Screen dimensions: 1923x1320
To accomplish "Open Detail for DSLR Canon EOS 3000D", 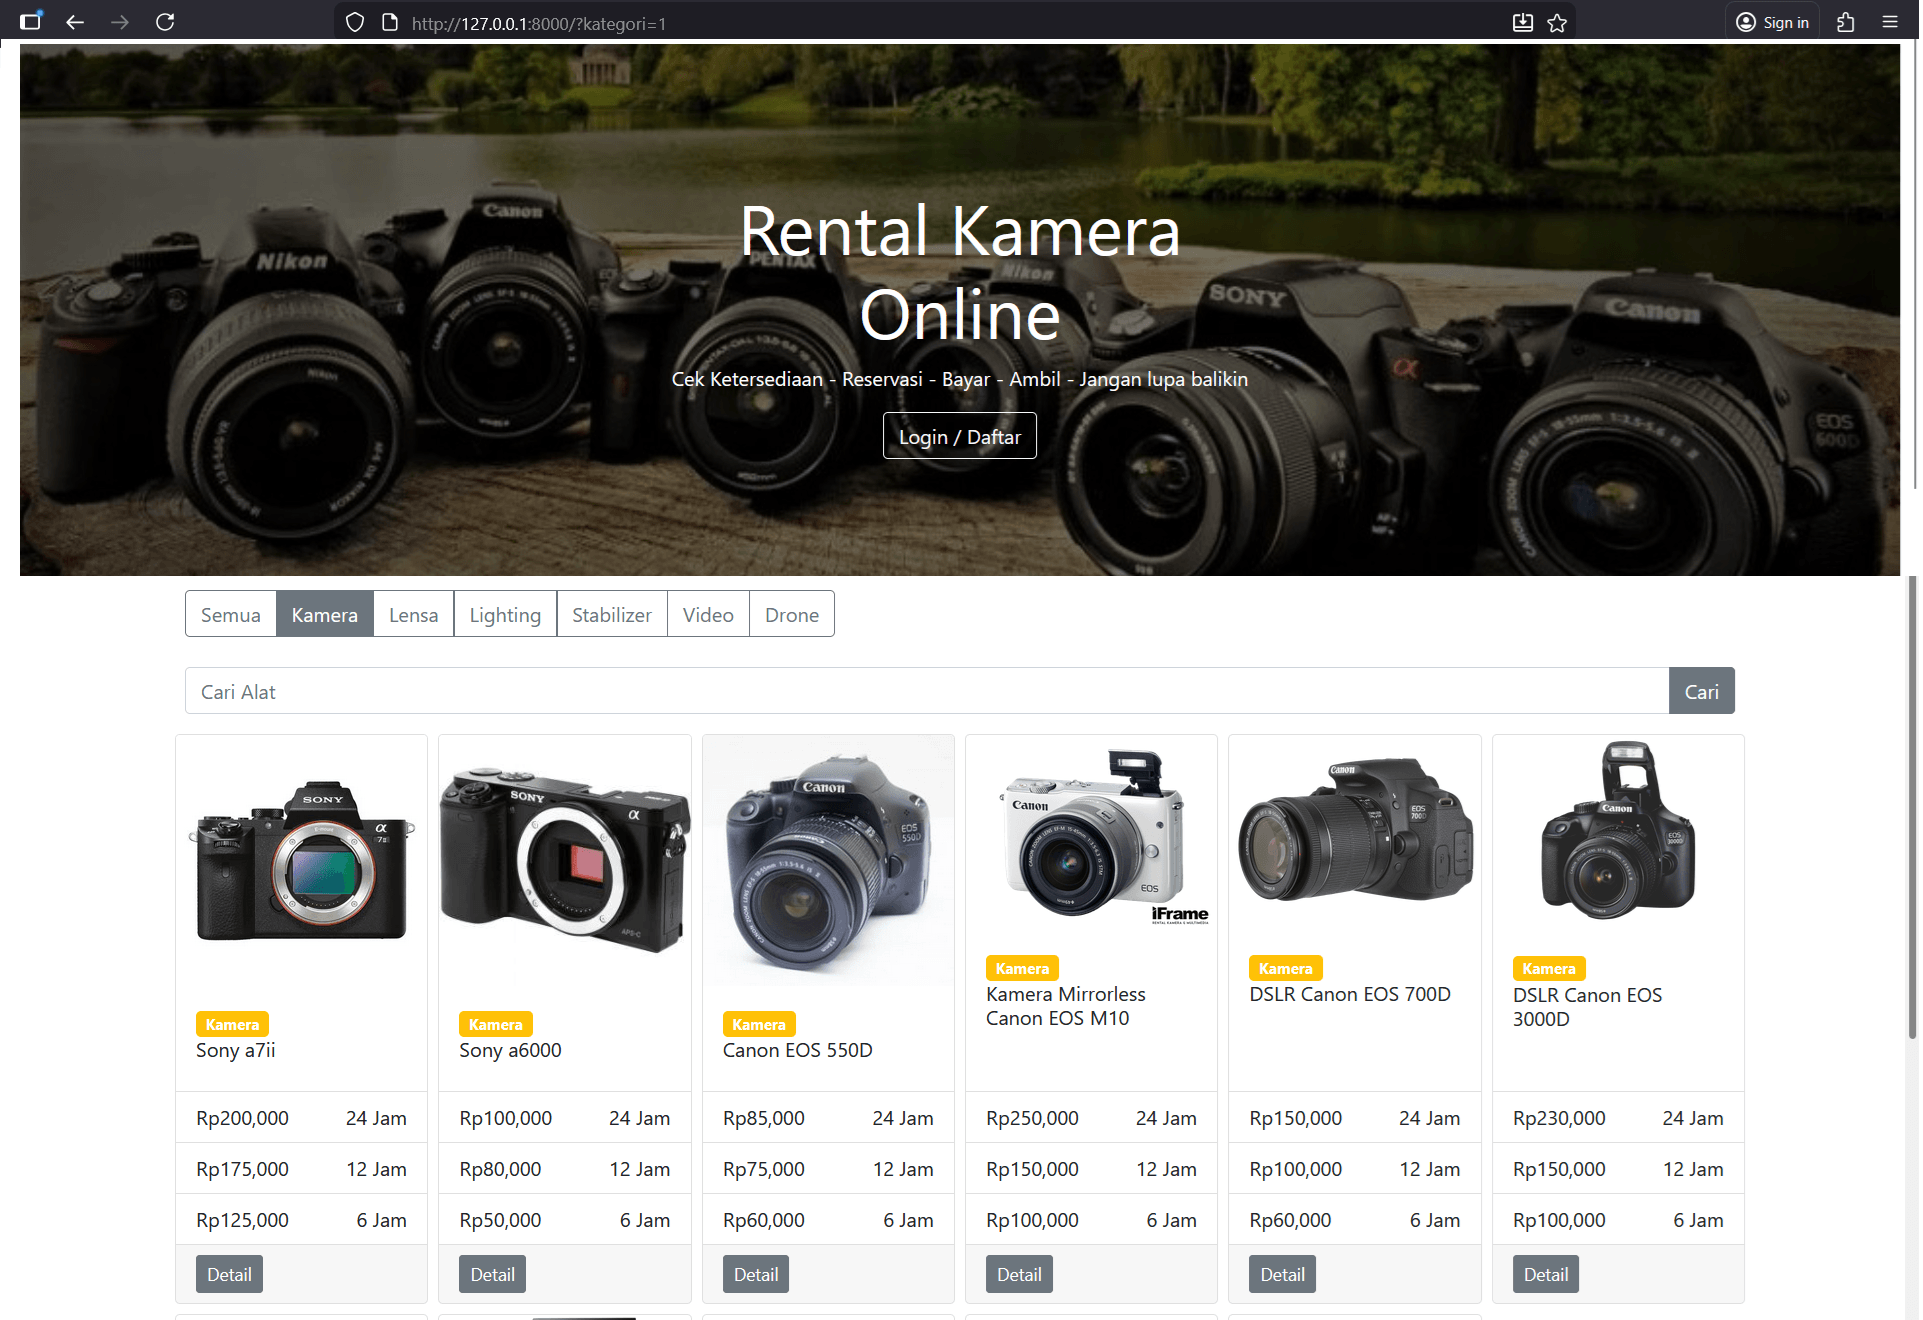I will point(1545,1274).
